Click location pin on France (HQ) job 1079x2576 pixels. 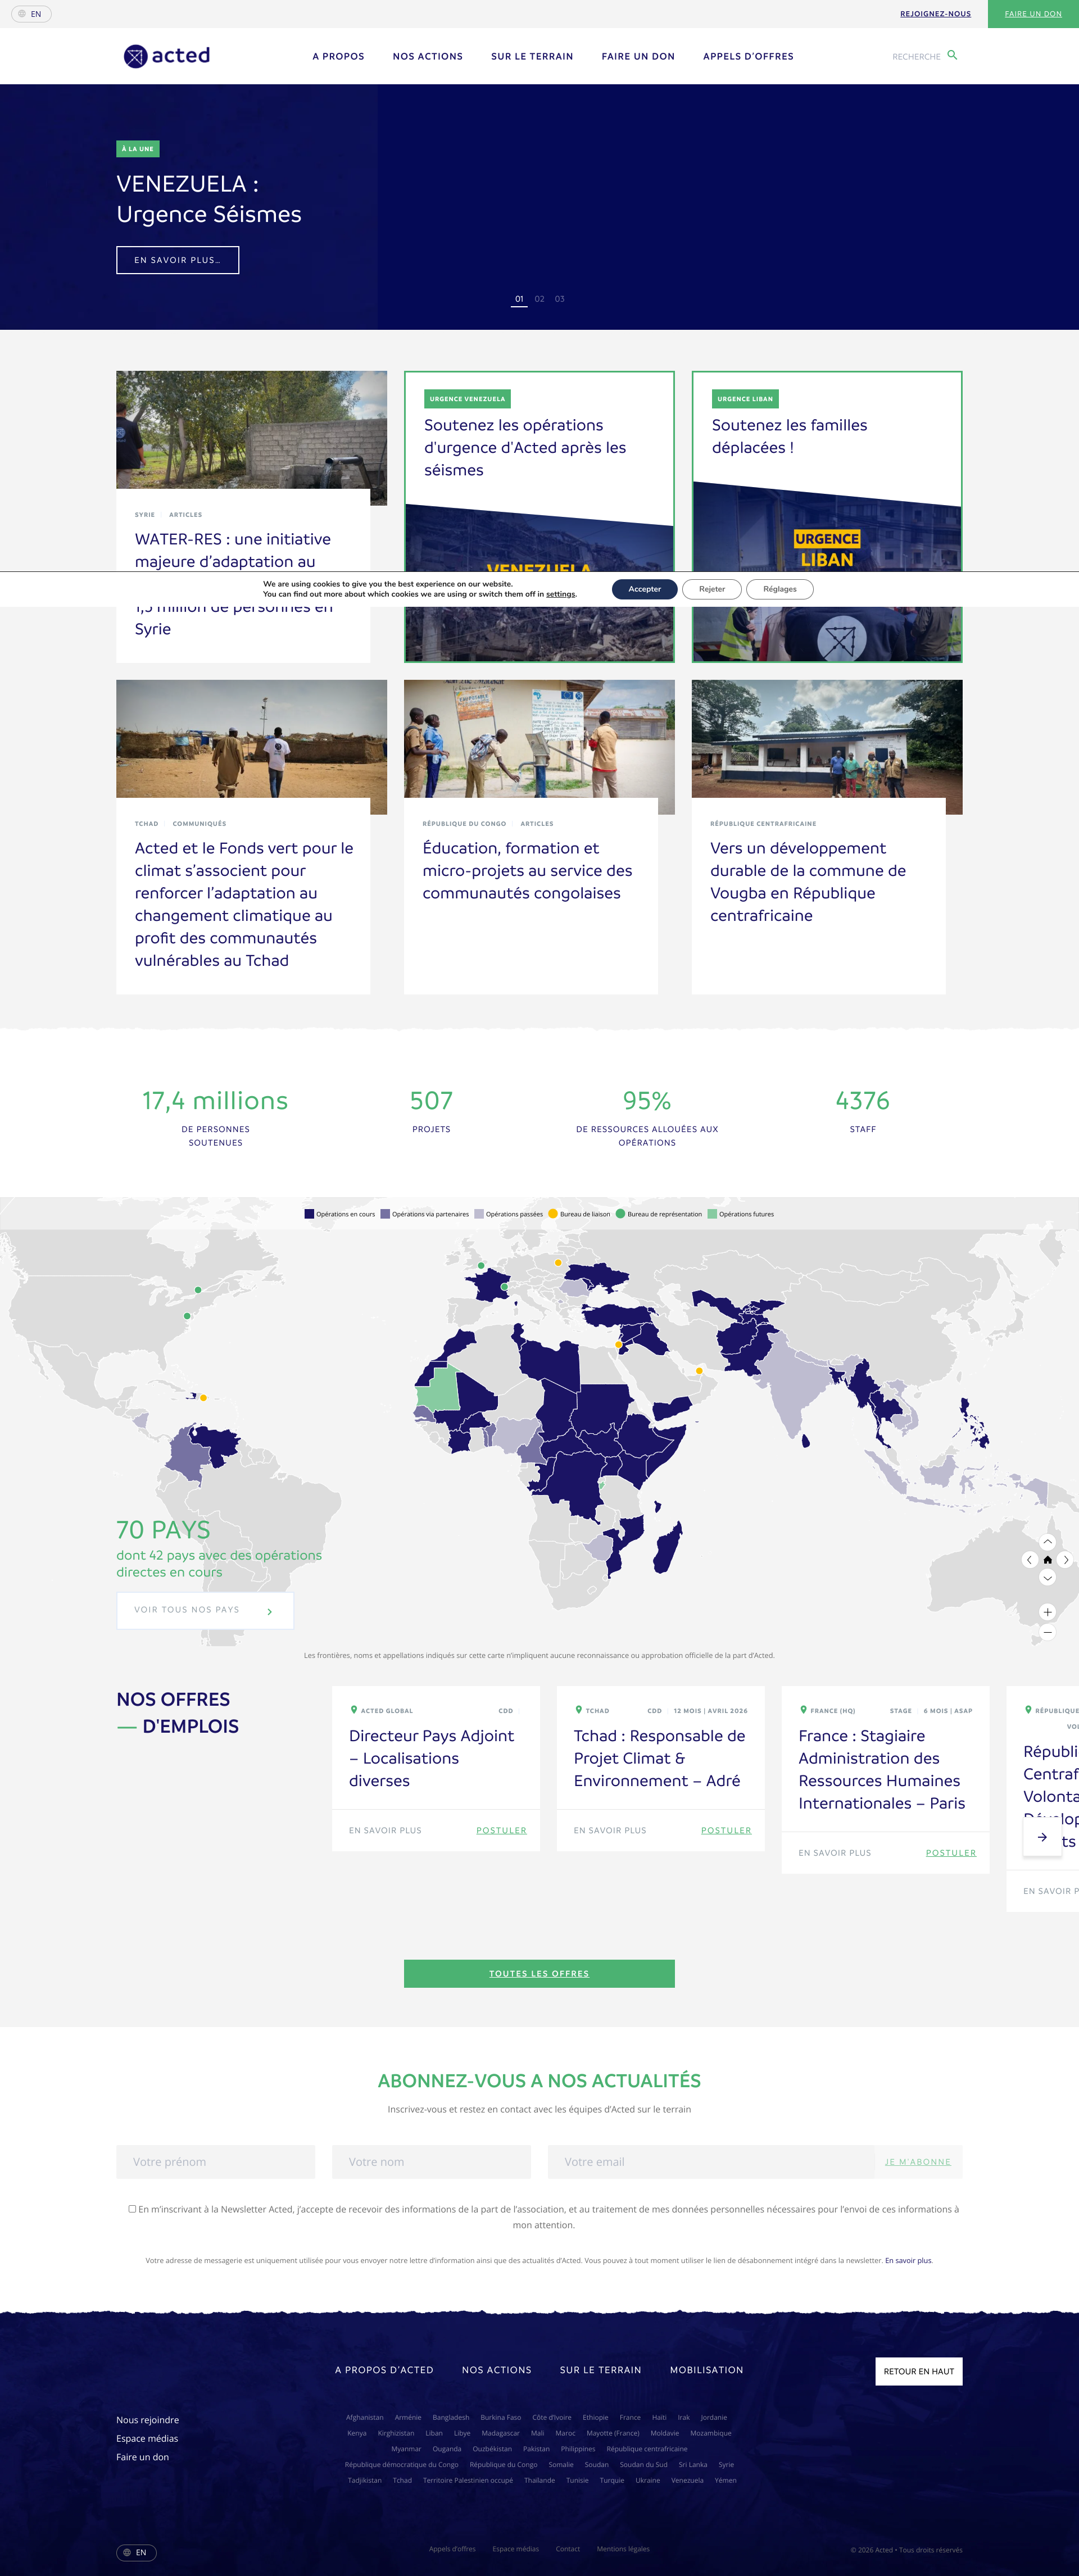pyautogui.click(x=804, y=1710)
